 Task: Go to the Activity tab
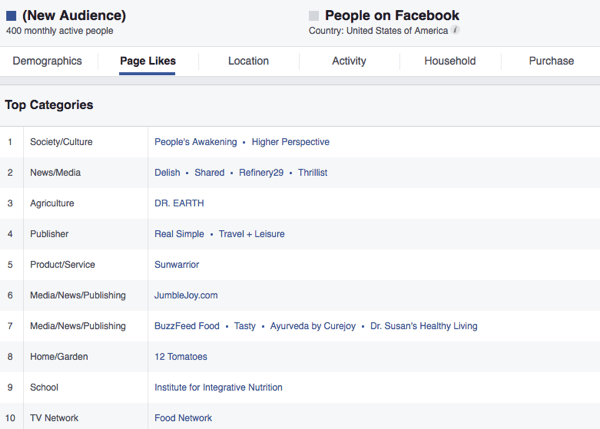point(349,61)
